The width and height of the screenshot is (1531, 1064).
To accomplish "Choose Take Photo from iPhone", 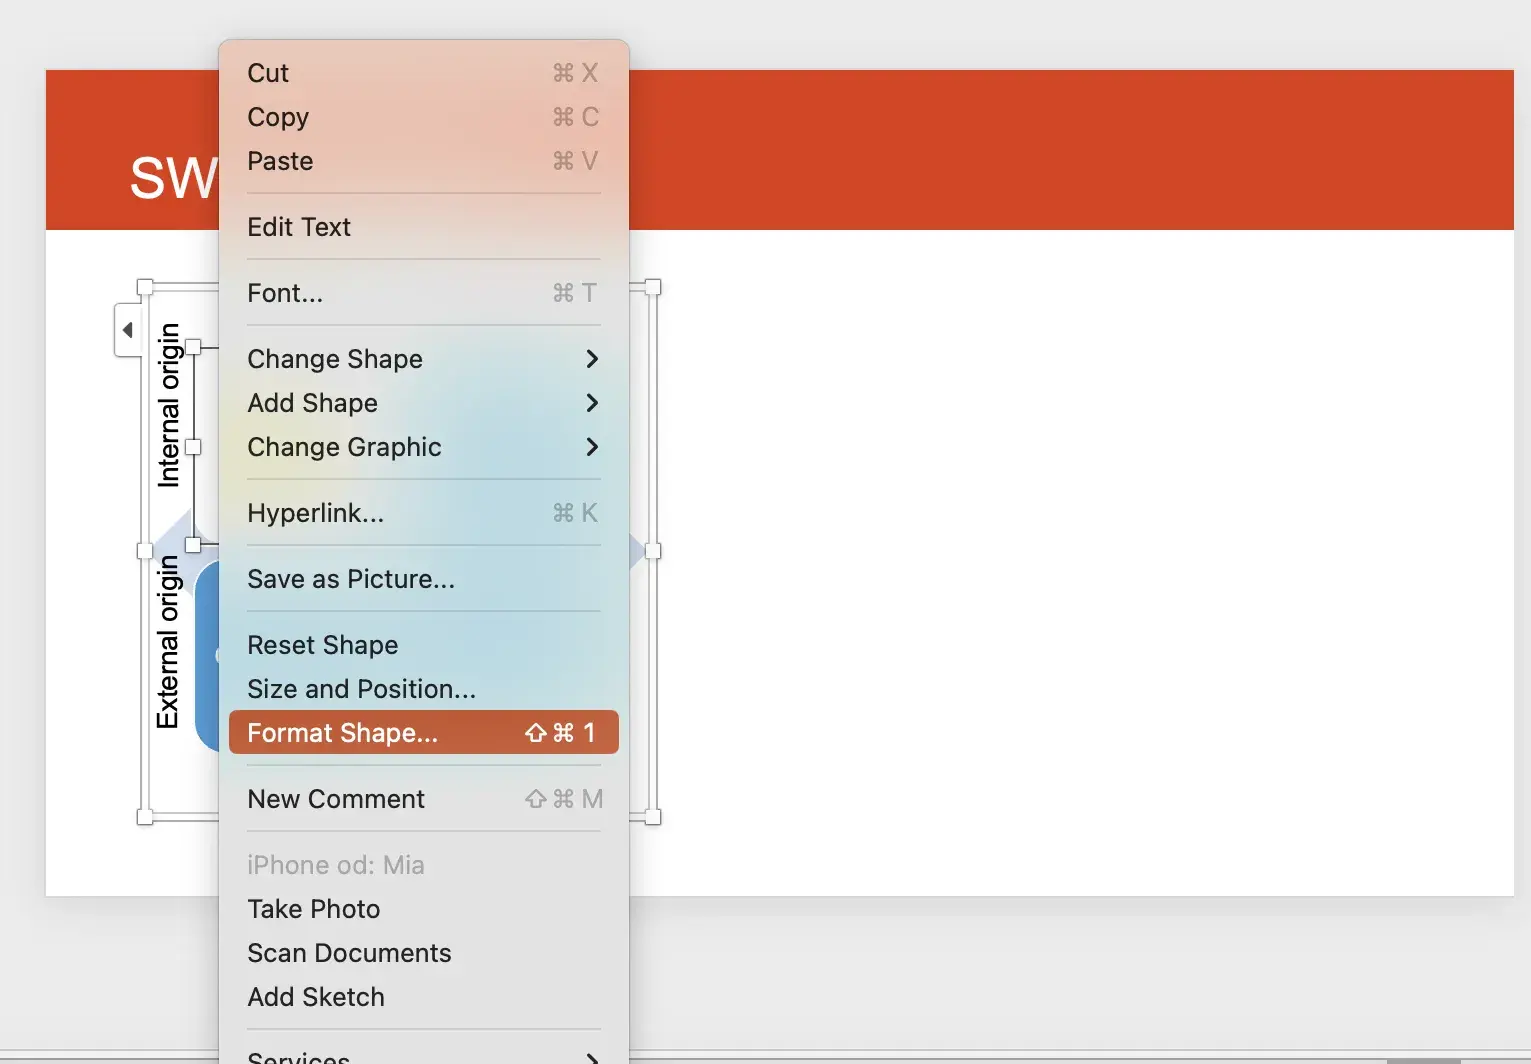I will [313, 909].
